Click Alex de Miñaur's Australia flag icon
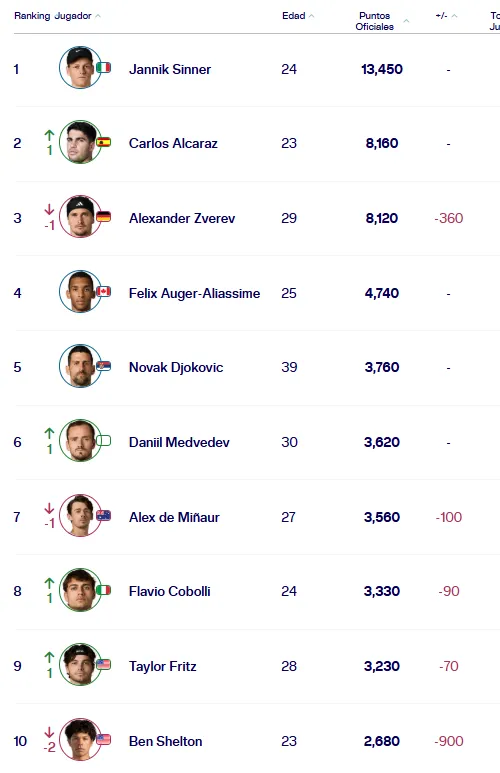 pyautogui.click(x=104, y=516)
